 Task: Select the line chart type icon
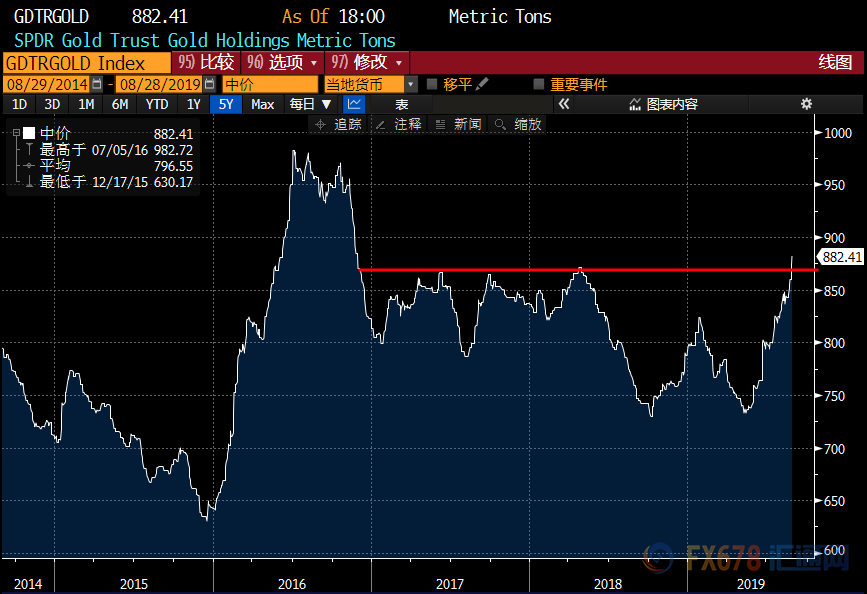coord(354,104)
